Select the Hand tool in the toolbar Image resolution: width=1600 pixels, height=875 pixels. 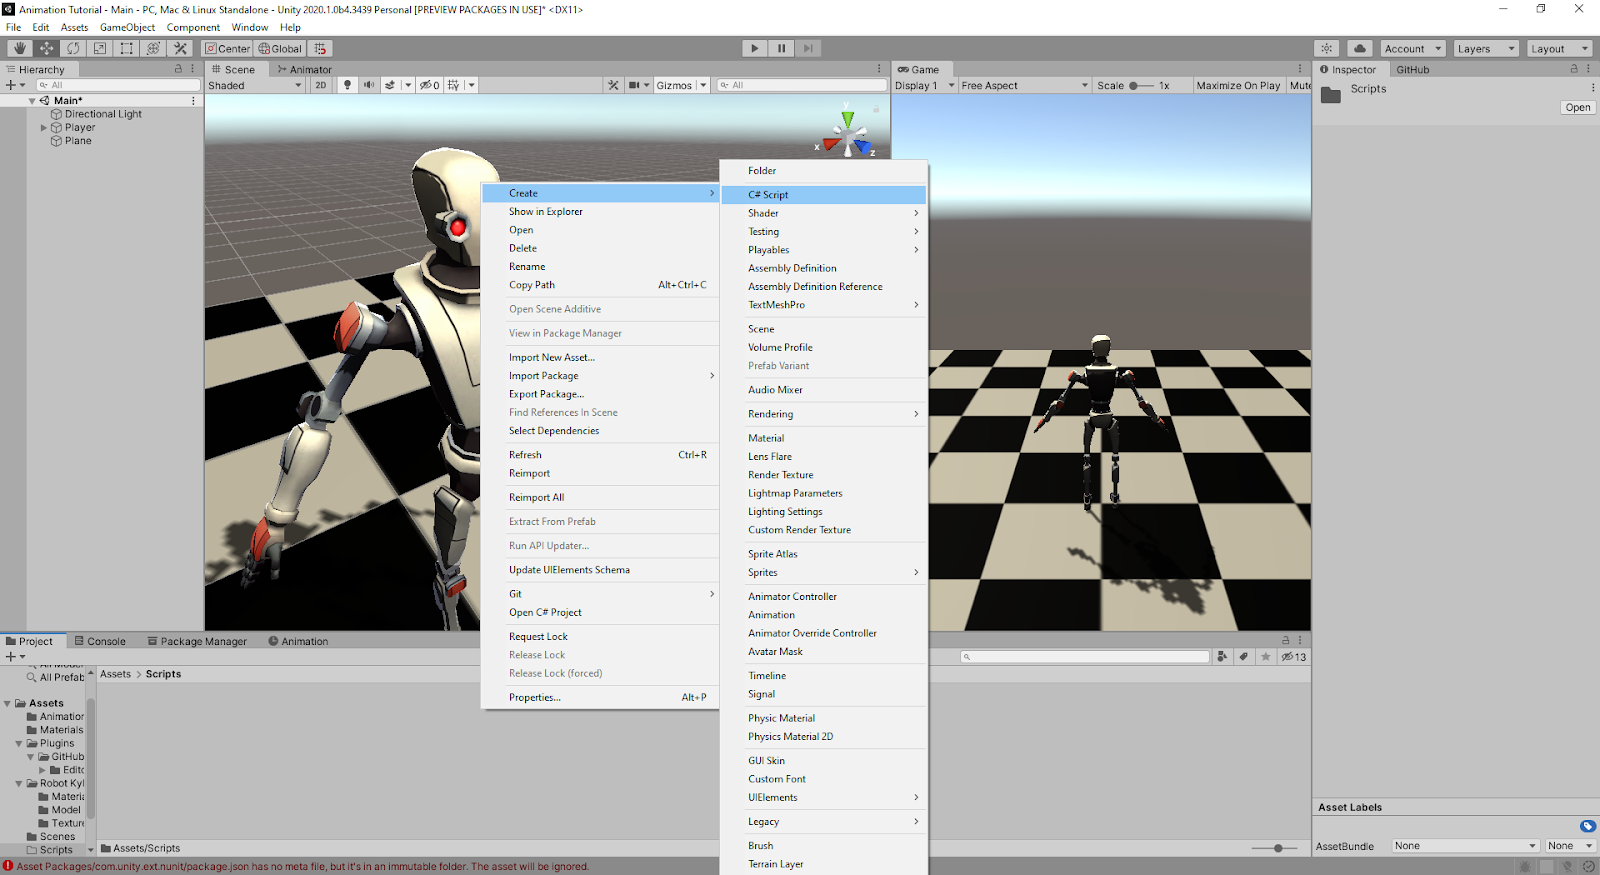[19, 48]
